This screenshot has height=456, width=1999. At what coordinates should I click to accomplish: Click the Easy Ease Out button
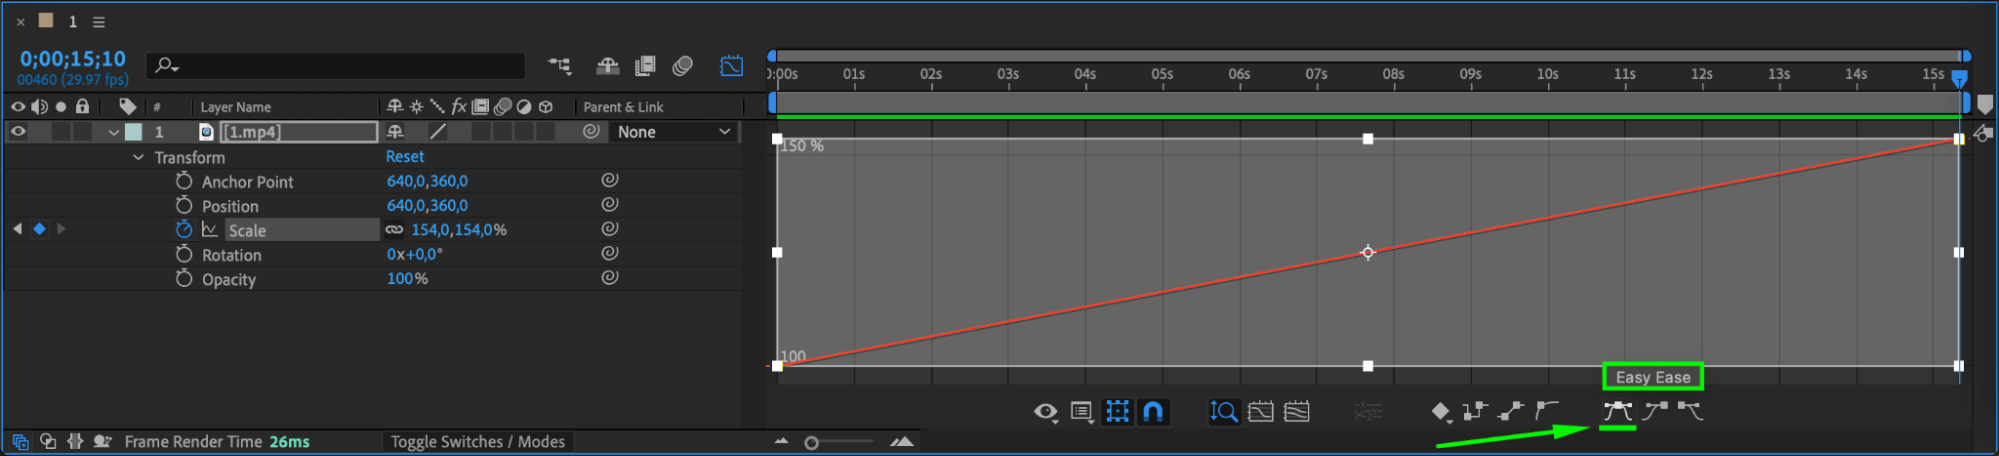[x=1690, y=411]
